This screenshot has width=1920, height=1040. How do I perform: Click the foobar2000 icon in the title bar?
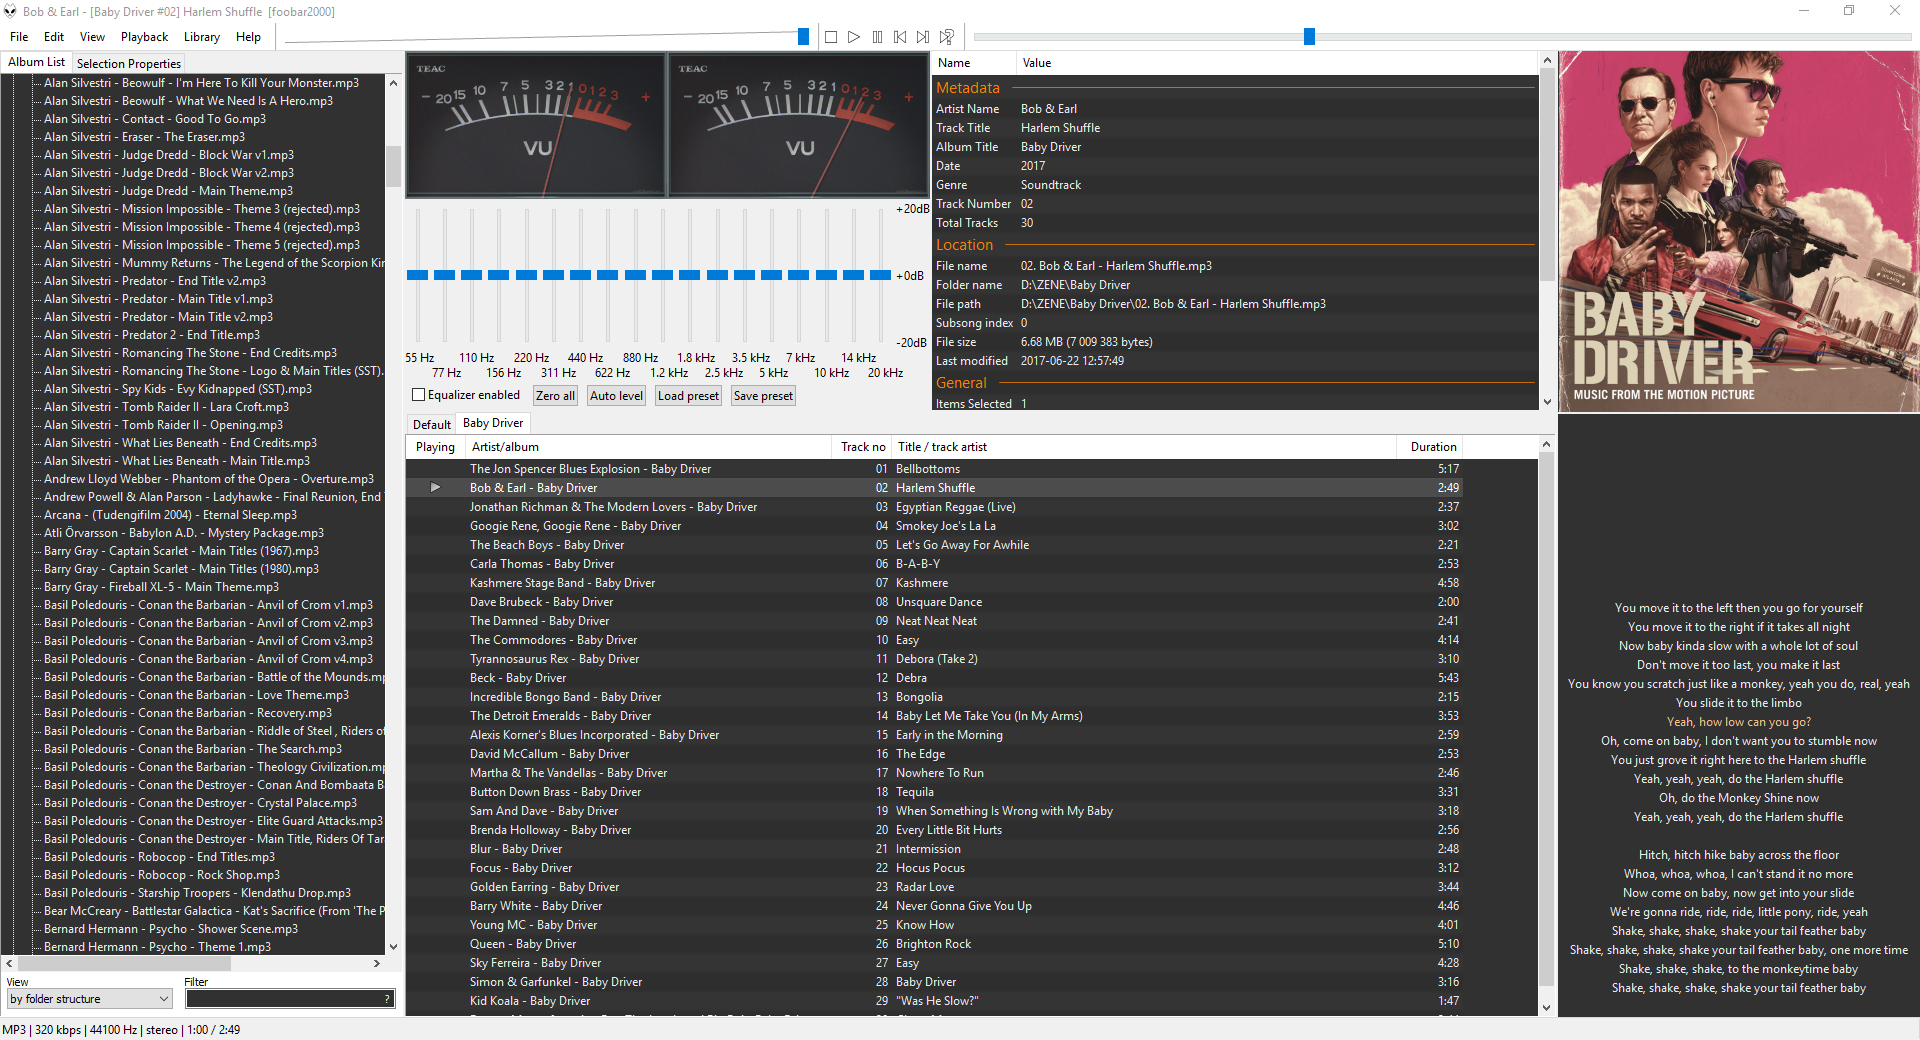click(10, 11)
